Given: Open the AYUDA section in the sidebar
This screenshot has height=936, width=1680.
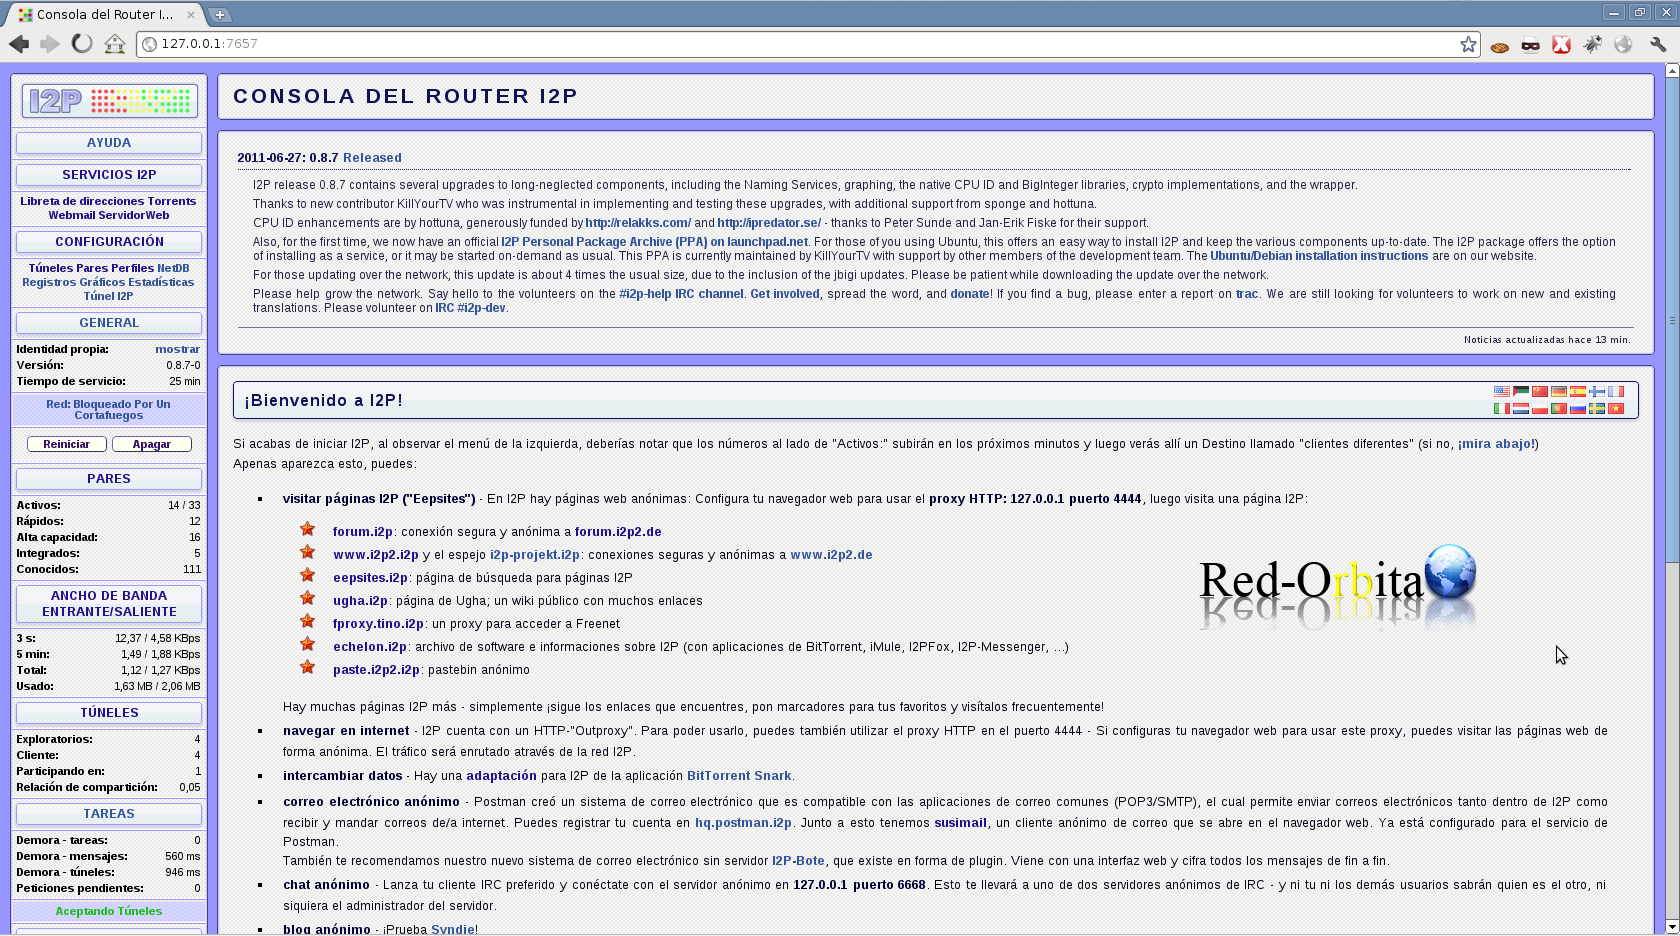Looking at the screenshot, I should click(x=109, y=143).
